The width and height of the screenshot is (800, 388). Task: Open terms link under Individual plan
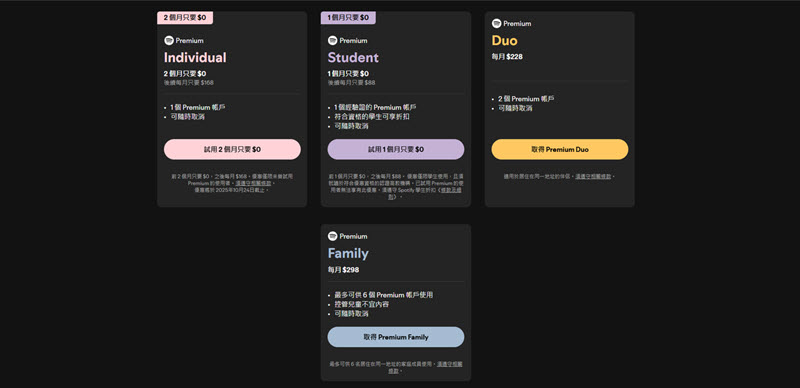tap(254, 183)
